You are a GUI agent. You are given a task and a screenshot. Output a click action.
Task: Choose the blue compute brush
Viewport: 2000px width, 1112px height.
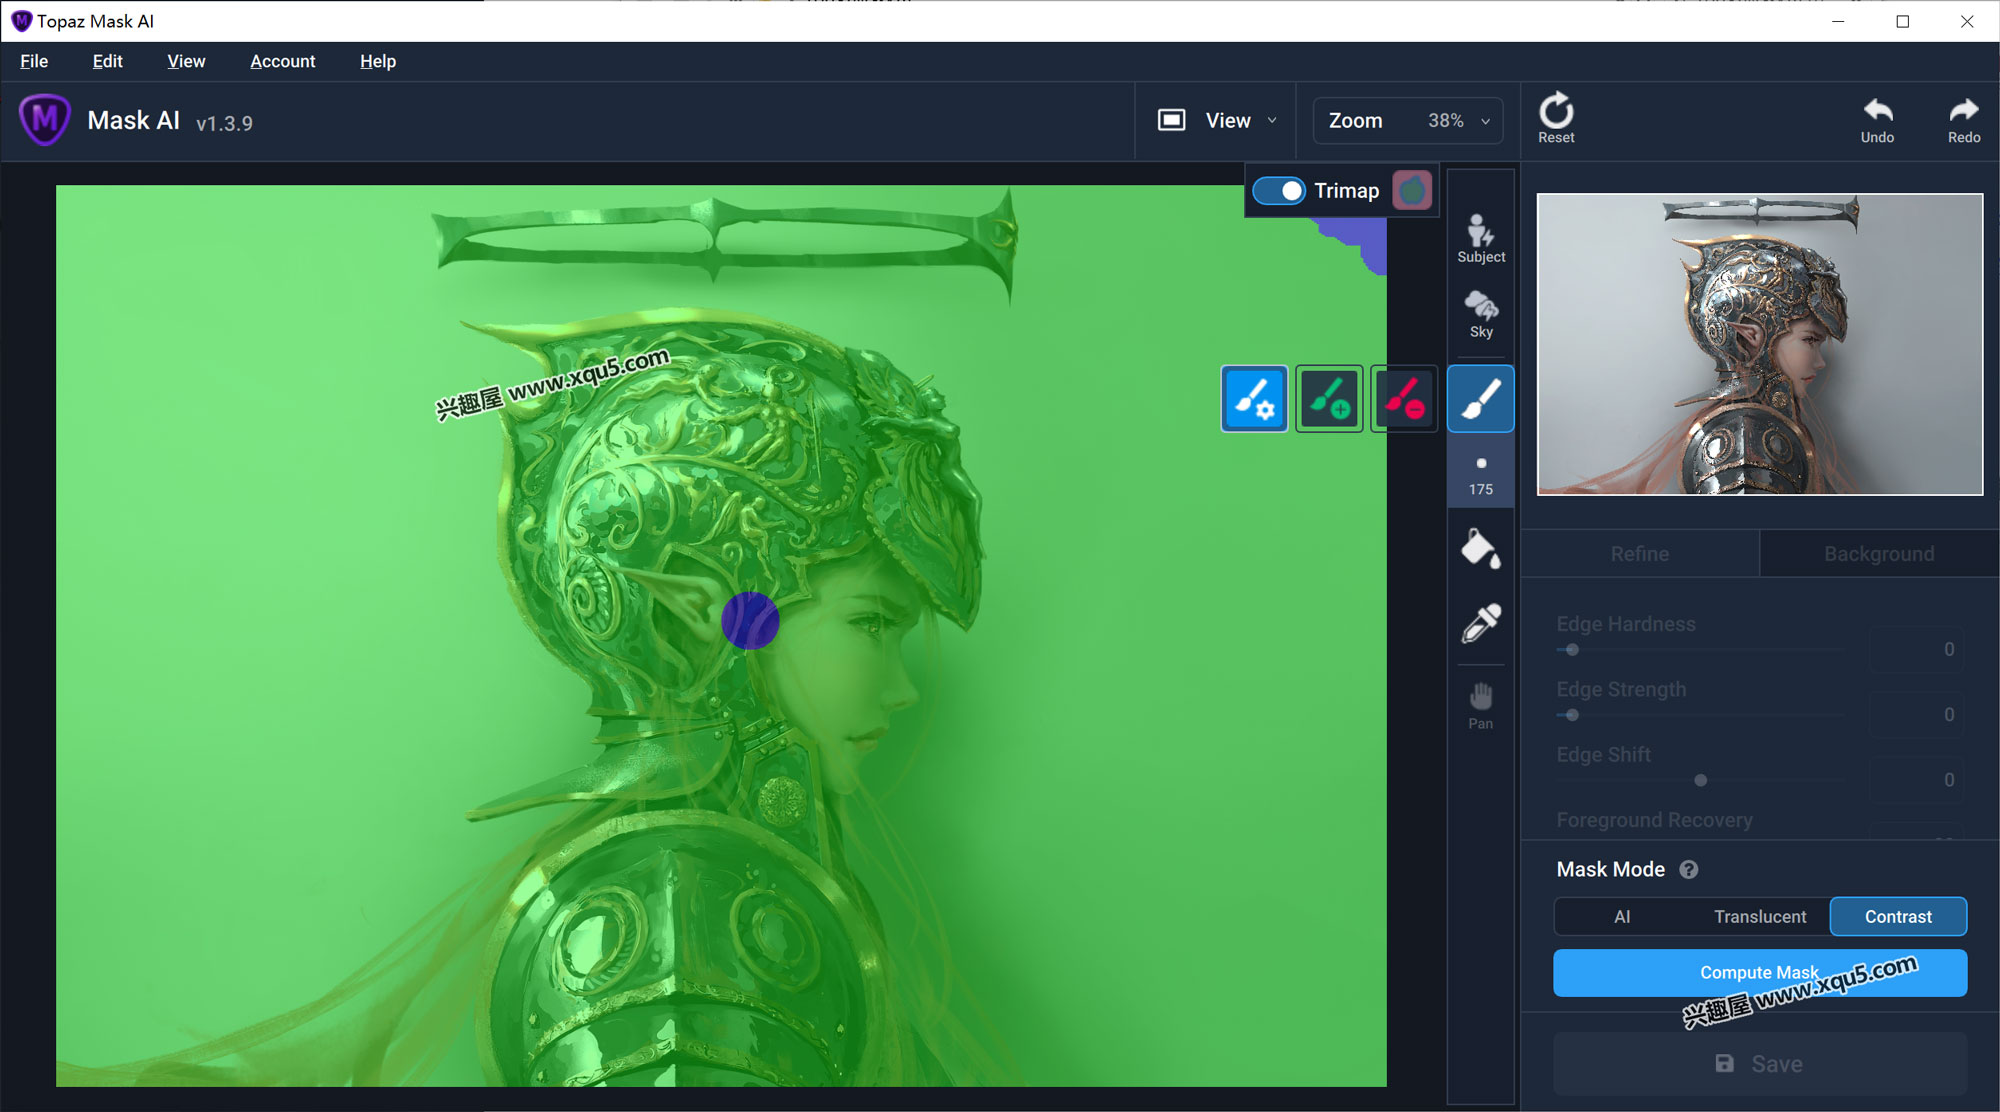tap(1254, 399)
